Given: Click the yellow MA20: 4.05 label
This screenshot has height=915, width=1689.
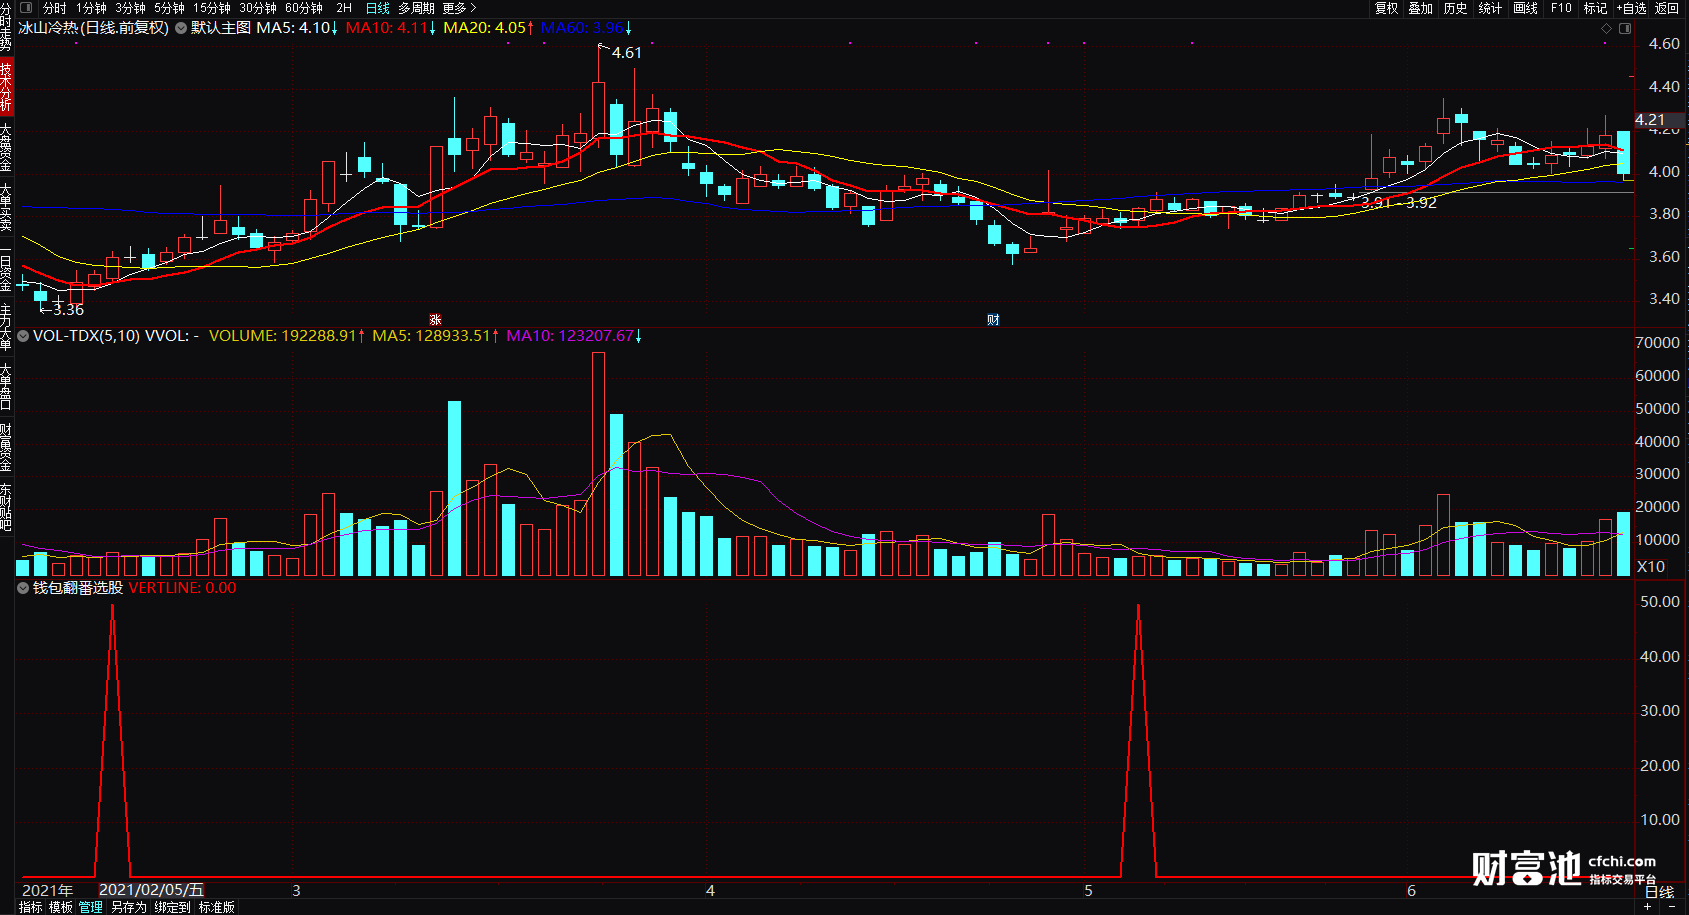Looking at the screenshot, I should [489, 28].
